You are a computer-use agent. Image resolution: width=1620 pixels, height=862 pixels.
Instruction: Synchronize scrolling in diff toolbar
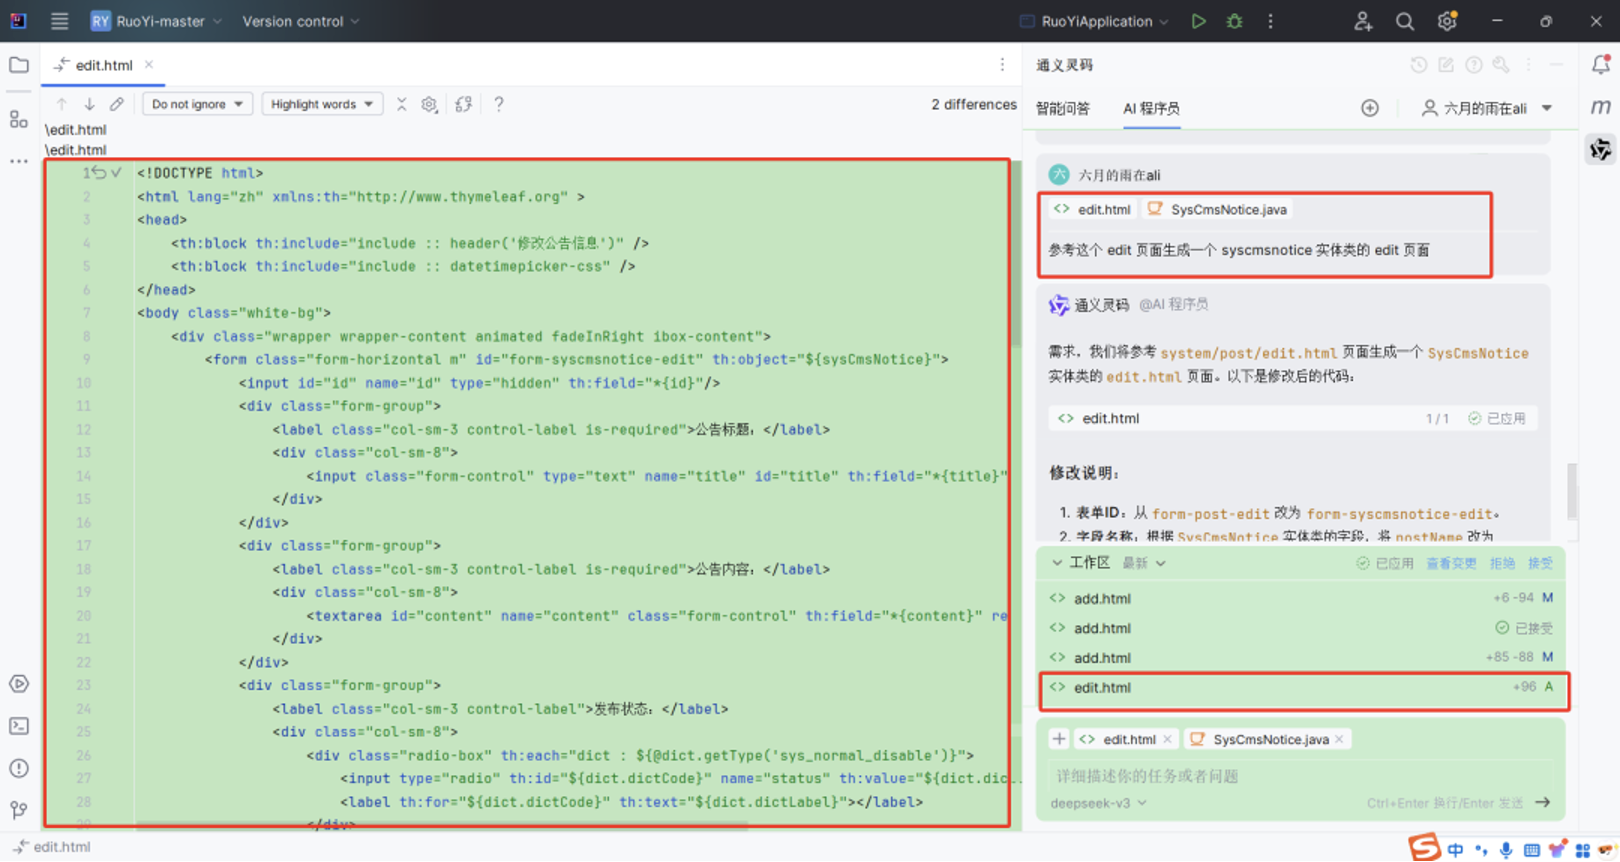(x=464, y=104)
